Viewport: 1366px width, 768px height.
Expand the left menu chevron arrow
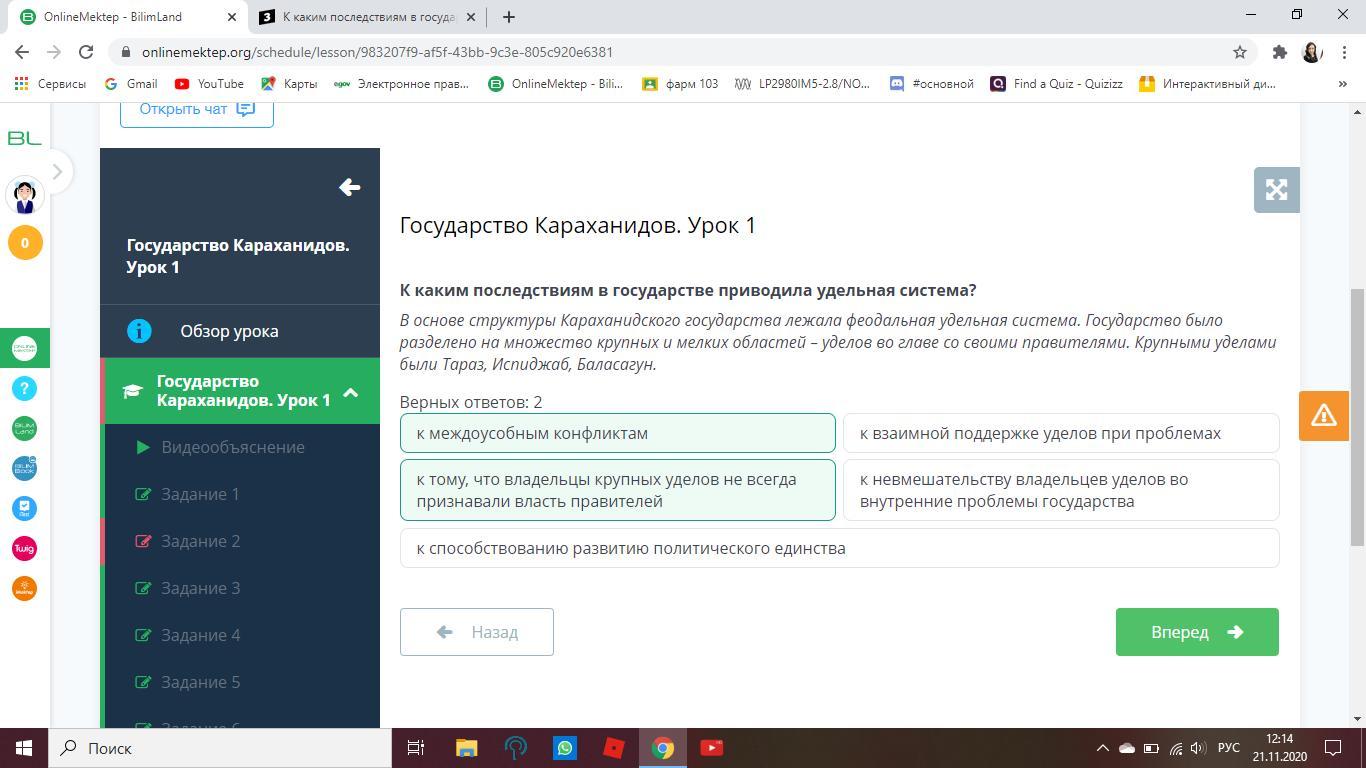point(57,172)
